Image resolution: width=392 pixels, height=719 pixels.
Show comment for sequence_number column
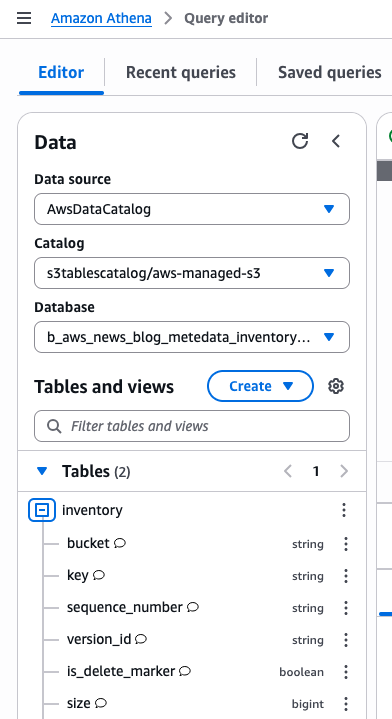[193, 607]
